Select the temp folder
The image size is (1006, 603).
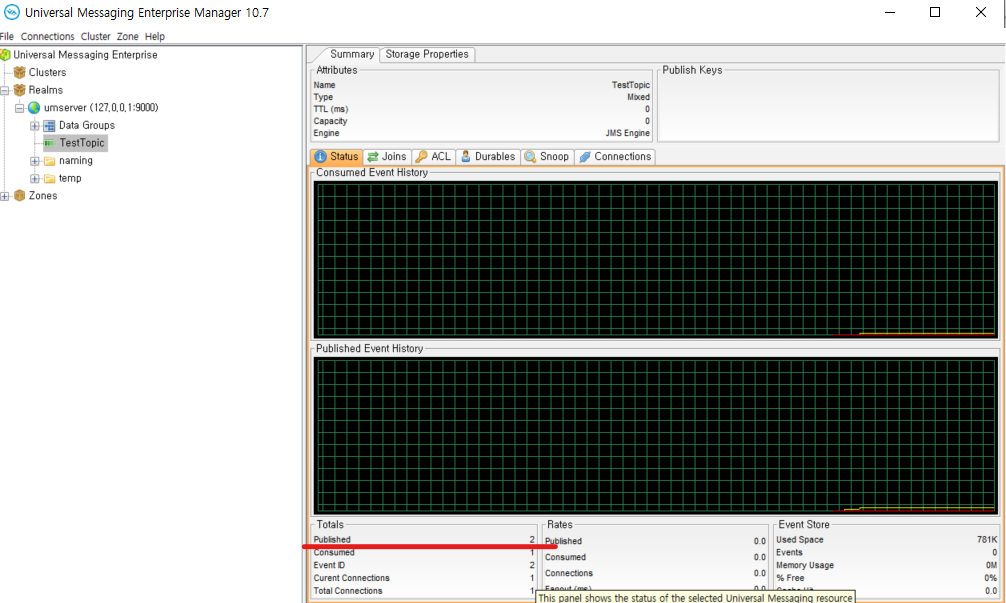coord(69,178)
